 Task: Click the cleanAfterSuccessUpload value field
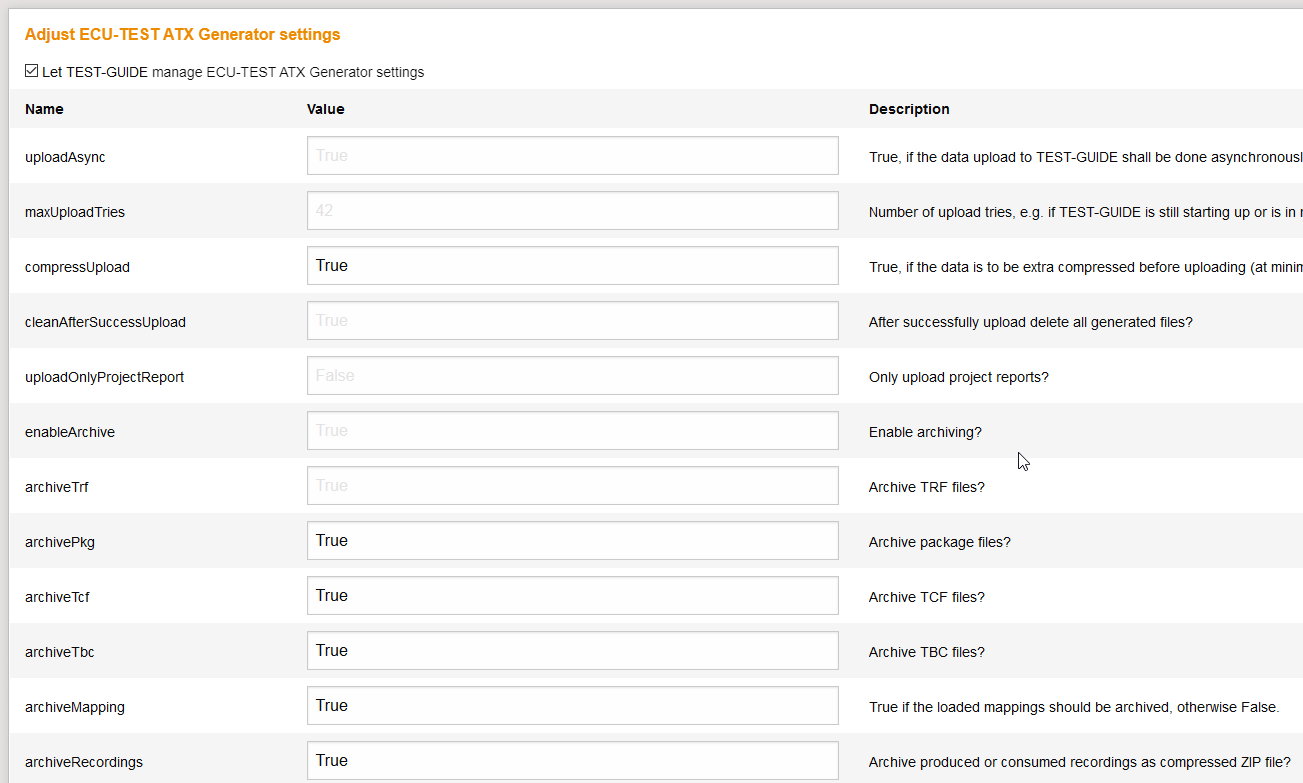pyautogui.click(x=572, y=321)
